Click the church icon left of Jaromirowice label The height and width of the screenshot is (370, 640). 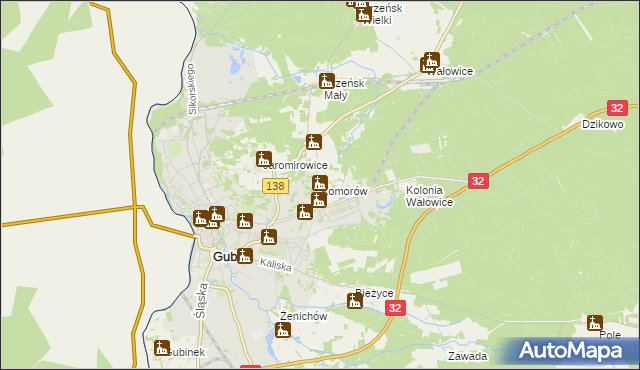tap(264, 159)
